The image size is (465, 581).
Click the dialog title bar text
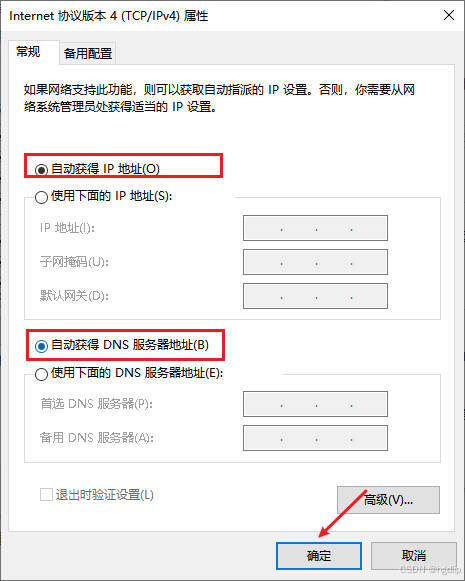[109, 16]
